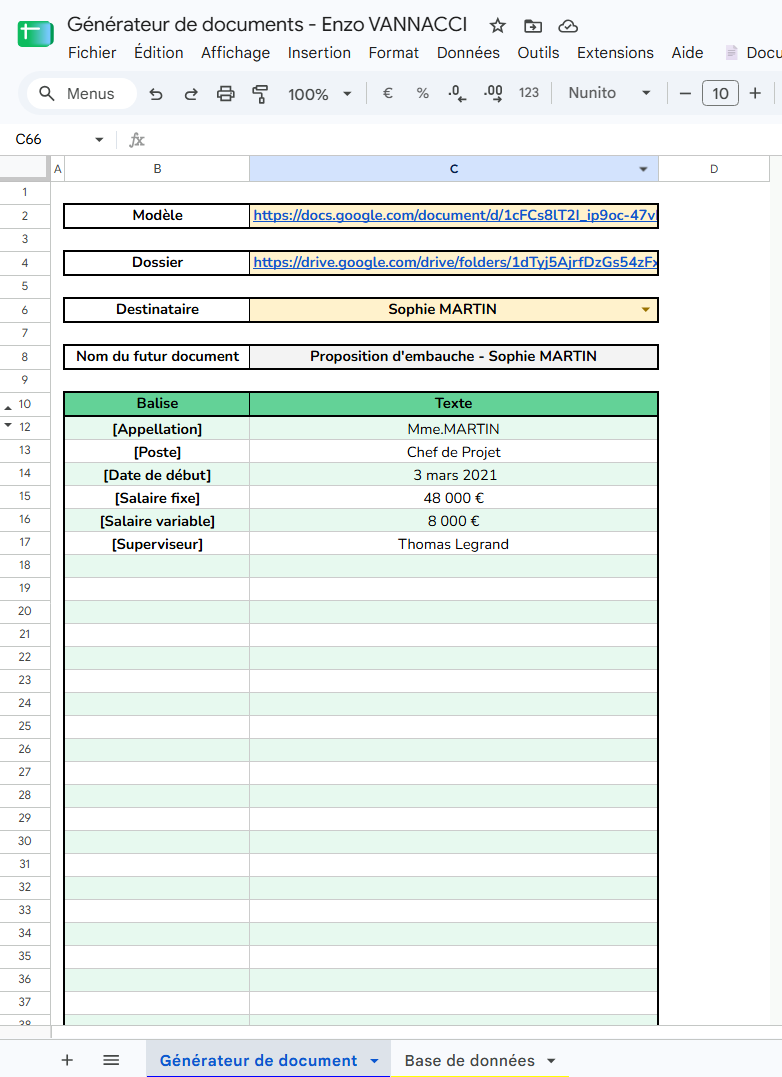Open the Dossier drive.google.com folder link

pyautogui.click(x=455, y=262)
